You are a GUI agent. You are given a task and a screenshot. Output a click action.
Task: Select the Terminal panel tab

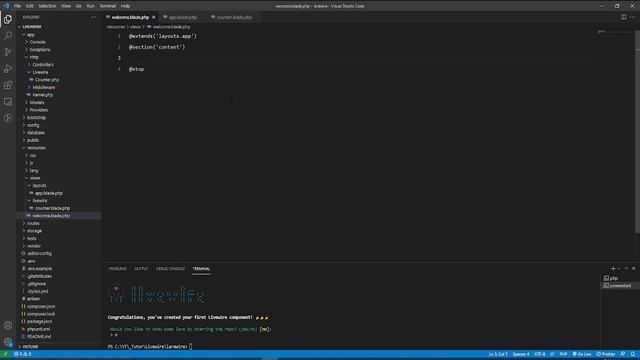(201, 269)
